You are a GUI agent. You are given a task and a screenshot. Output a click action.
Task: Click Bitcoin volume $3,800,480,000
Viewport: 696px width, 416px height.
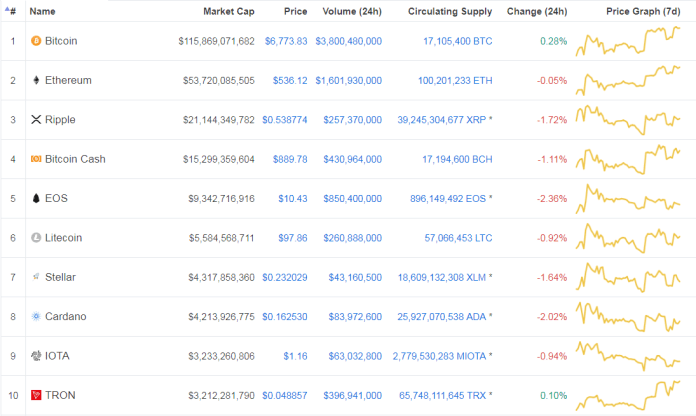pyautogui.click(x=348, y=41)
